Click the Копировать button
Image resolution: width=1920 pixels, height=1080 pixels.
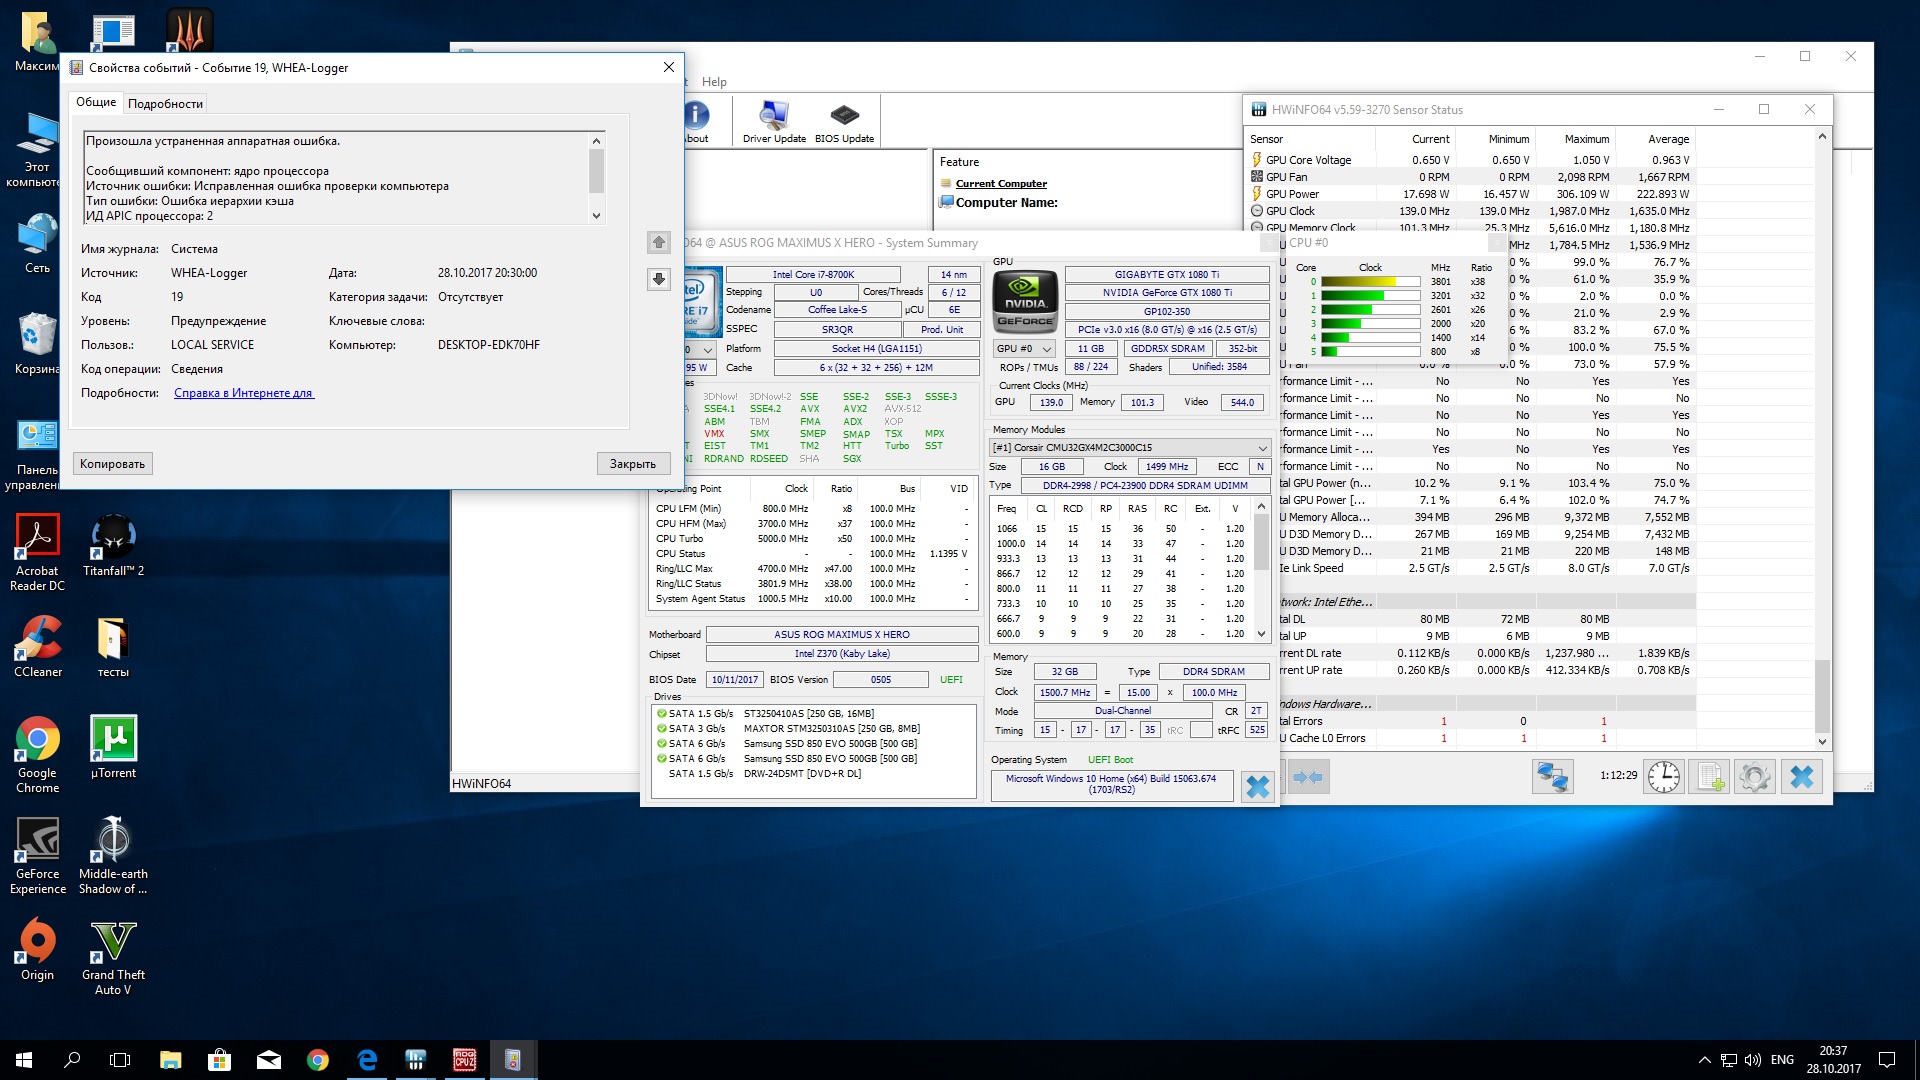[112, 464]
